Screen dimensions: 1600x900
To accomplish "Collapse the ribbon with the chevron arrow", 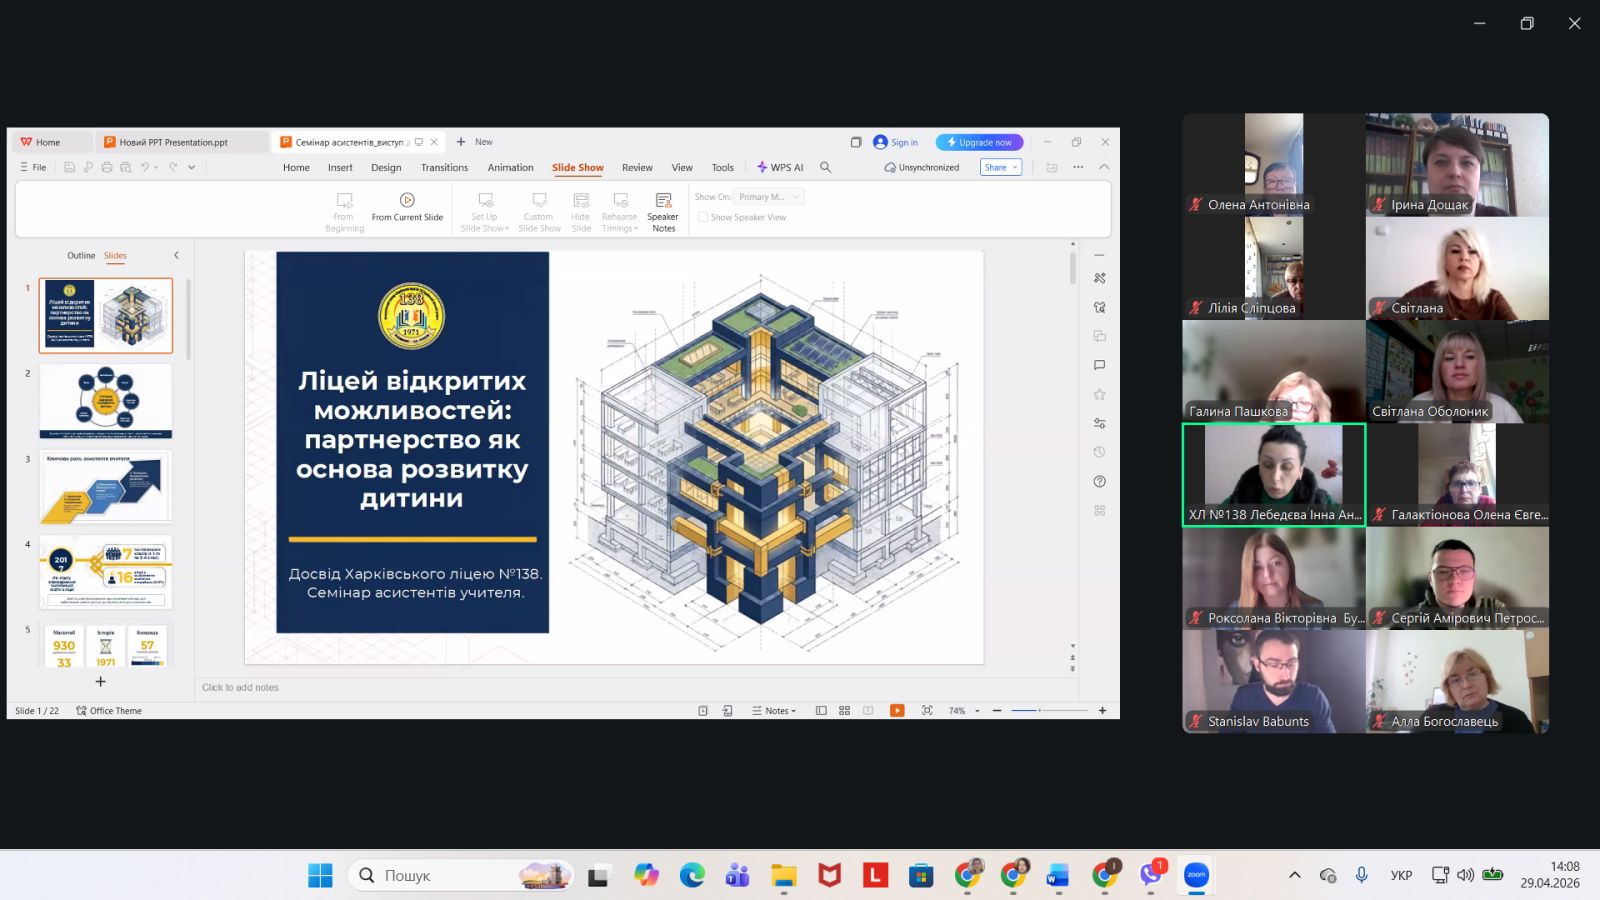I will [x=1104, y=167].
